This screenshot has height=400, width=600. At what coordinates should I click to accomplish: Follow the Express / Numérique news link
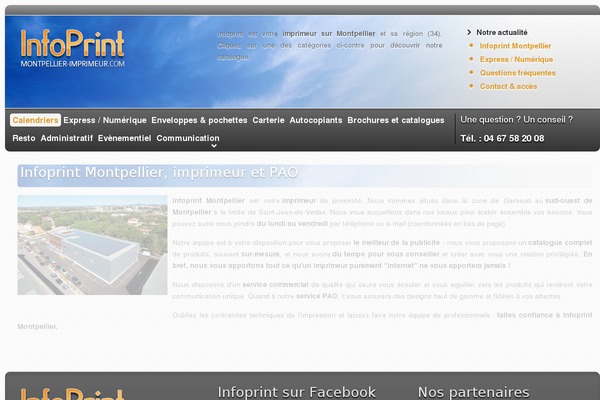tap(516, 59)
